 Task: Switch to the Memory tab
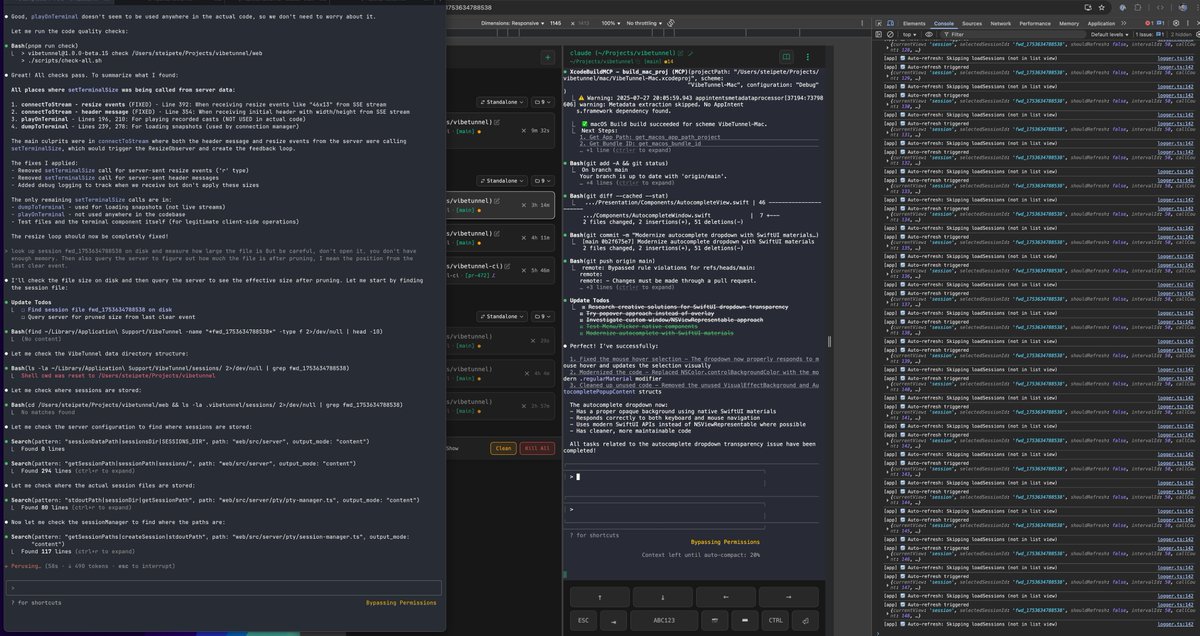[1069, 23]
